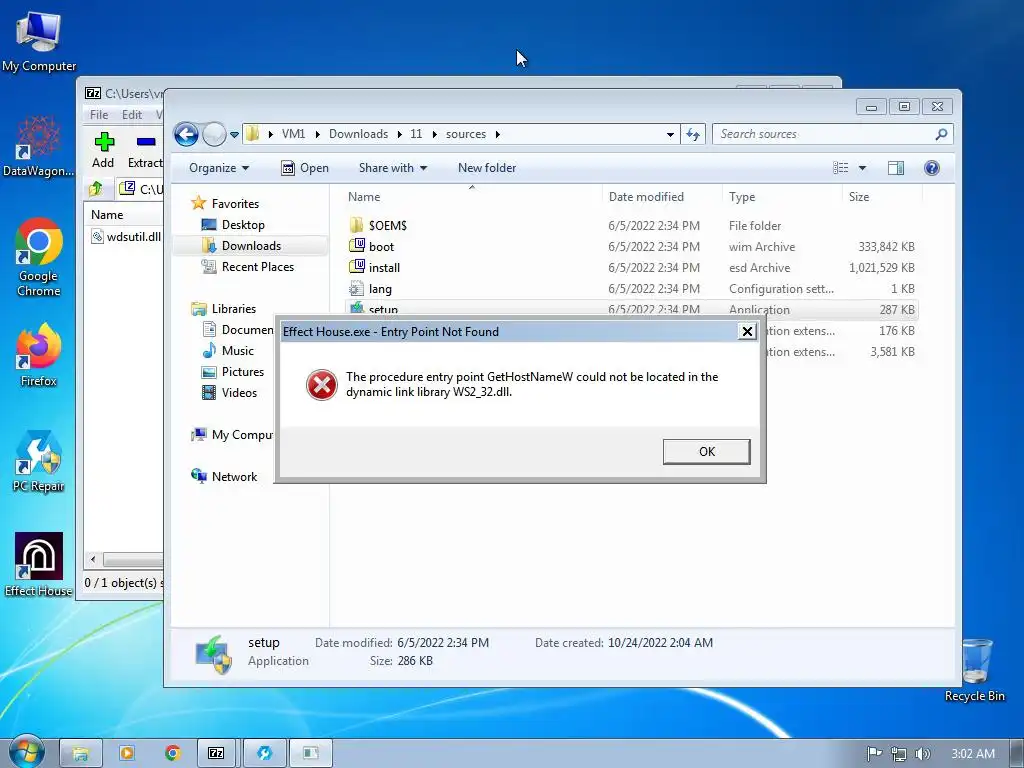The height and width of the screenshot is (768, 1024).
Task: Open the Firefox desktop shortcut
Action: point(39,355)
